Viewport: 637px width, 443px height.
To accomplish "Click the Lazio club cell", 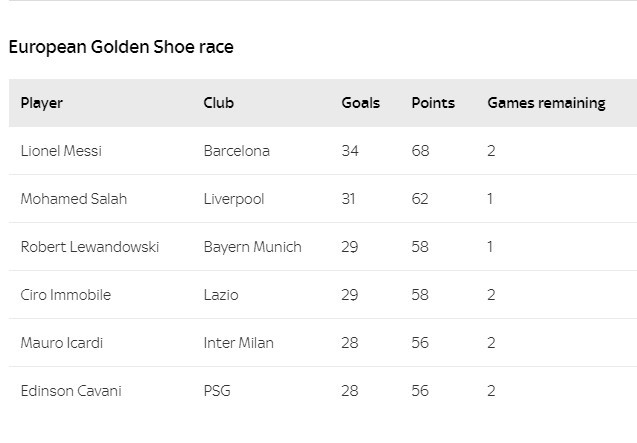I will pyautogui.click(x=221, y=295).
